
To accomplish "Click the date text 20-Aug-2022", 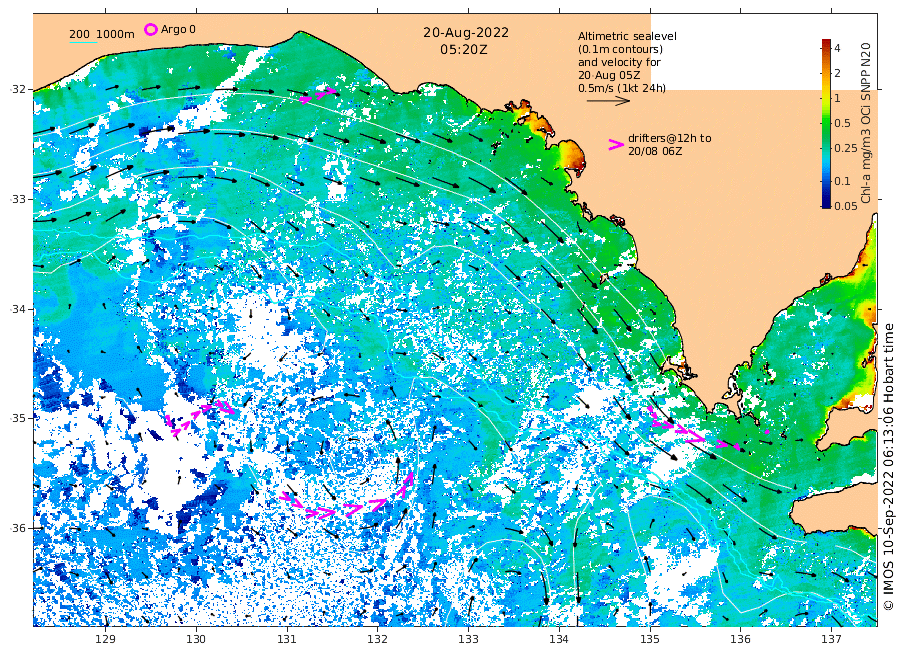I will (x=466, y=33).
